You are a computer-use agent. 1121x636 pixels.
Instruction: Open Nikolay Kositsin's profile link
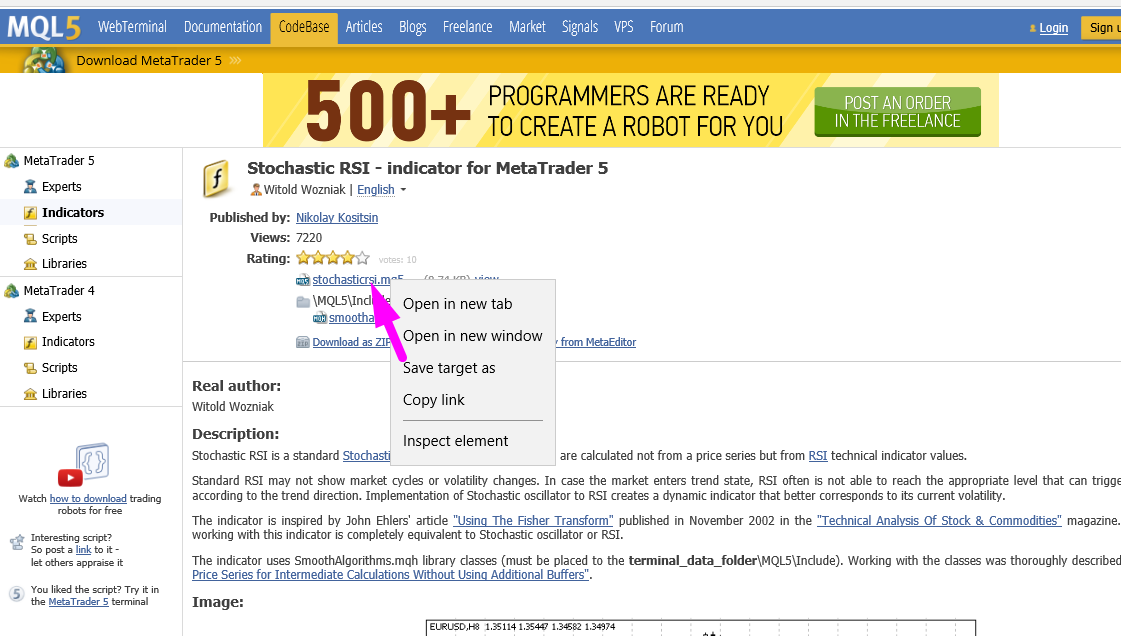click(337, 217)
